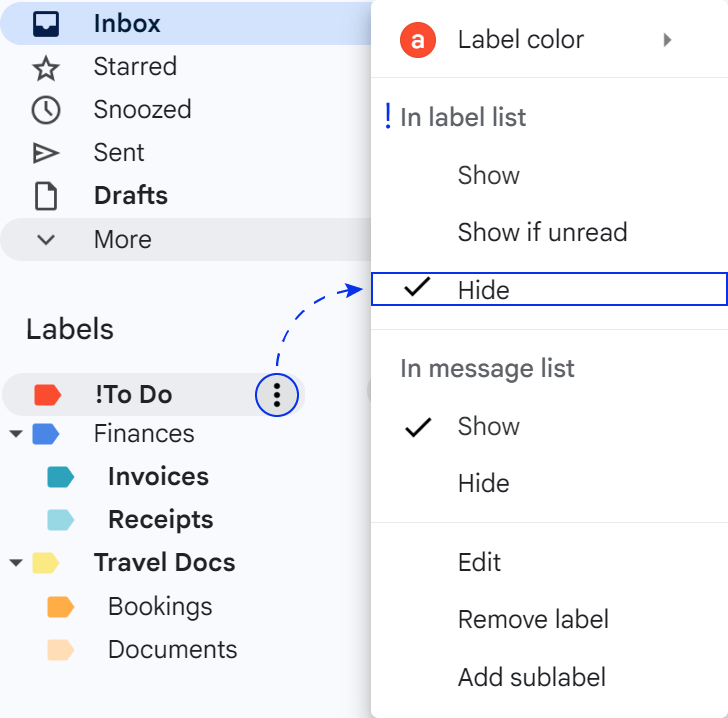Open the Finances label
This screenshot has height=718, width=728.
tap(144, 434)
